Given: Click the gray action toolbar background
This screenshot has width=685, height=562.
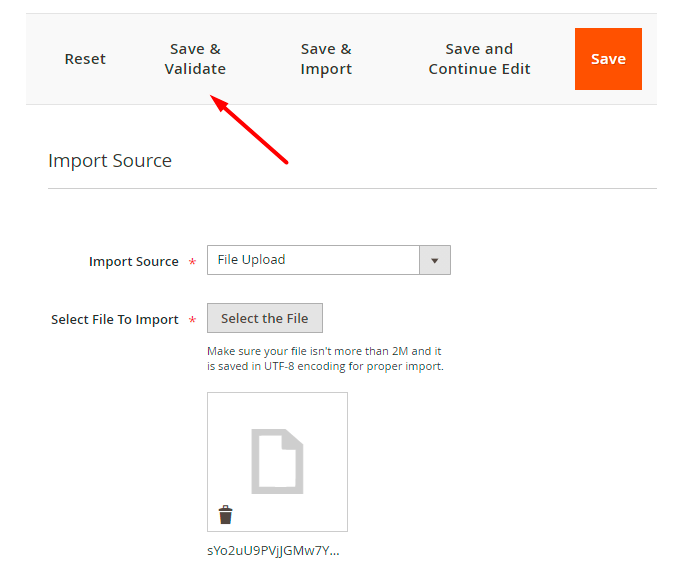Looking at the screenshot, I should click(390, 90).
